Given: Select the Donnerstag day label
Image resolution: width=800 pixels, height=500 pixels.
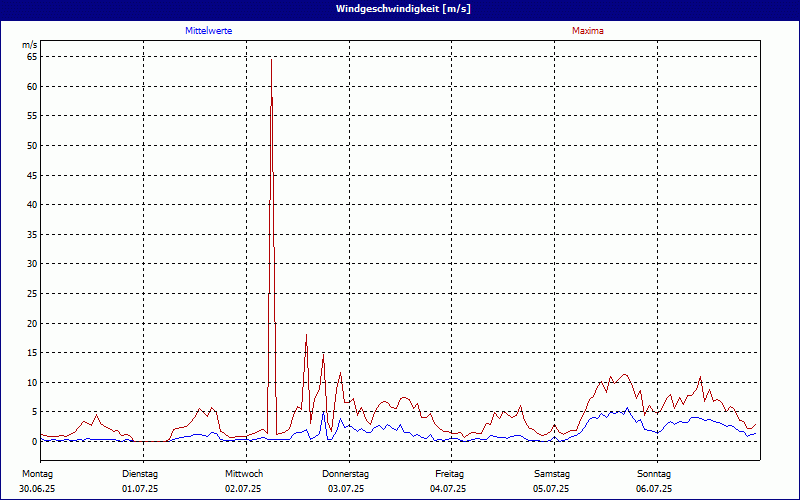Looking at the screenshot, I should [x=346, y=474].
